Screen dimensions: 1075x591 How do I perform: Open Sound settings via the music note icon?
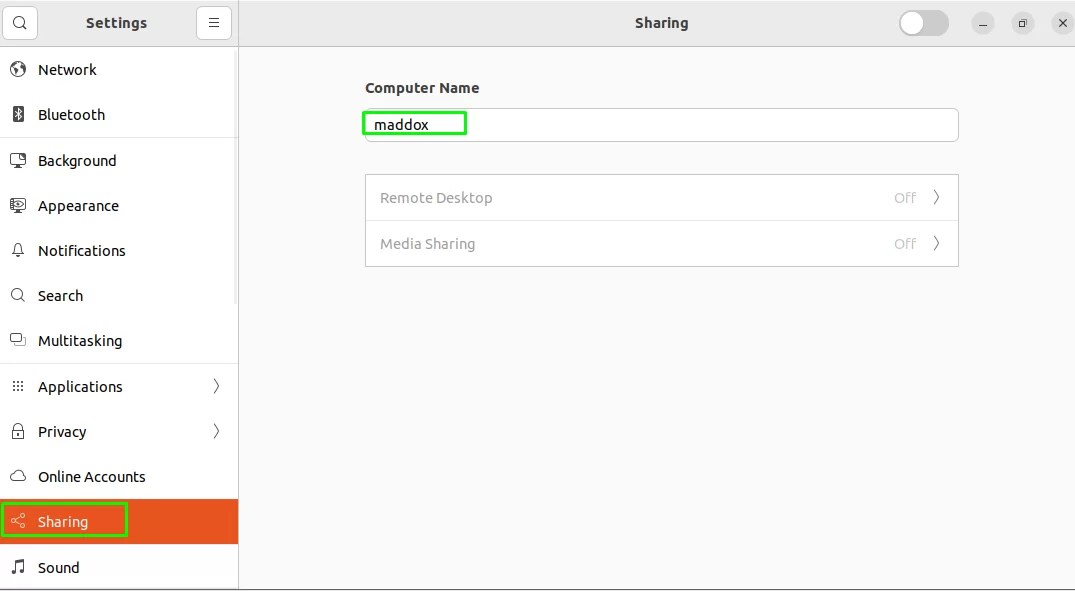coord(17,567)
